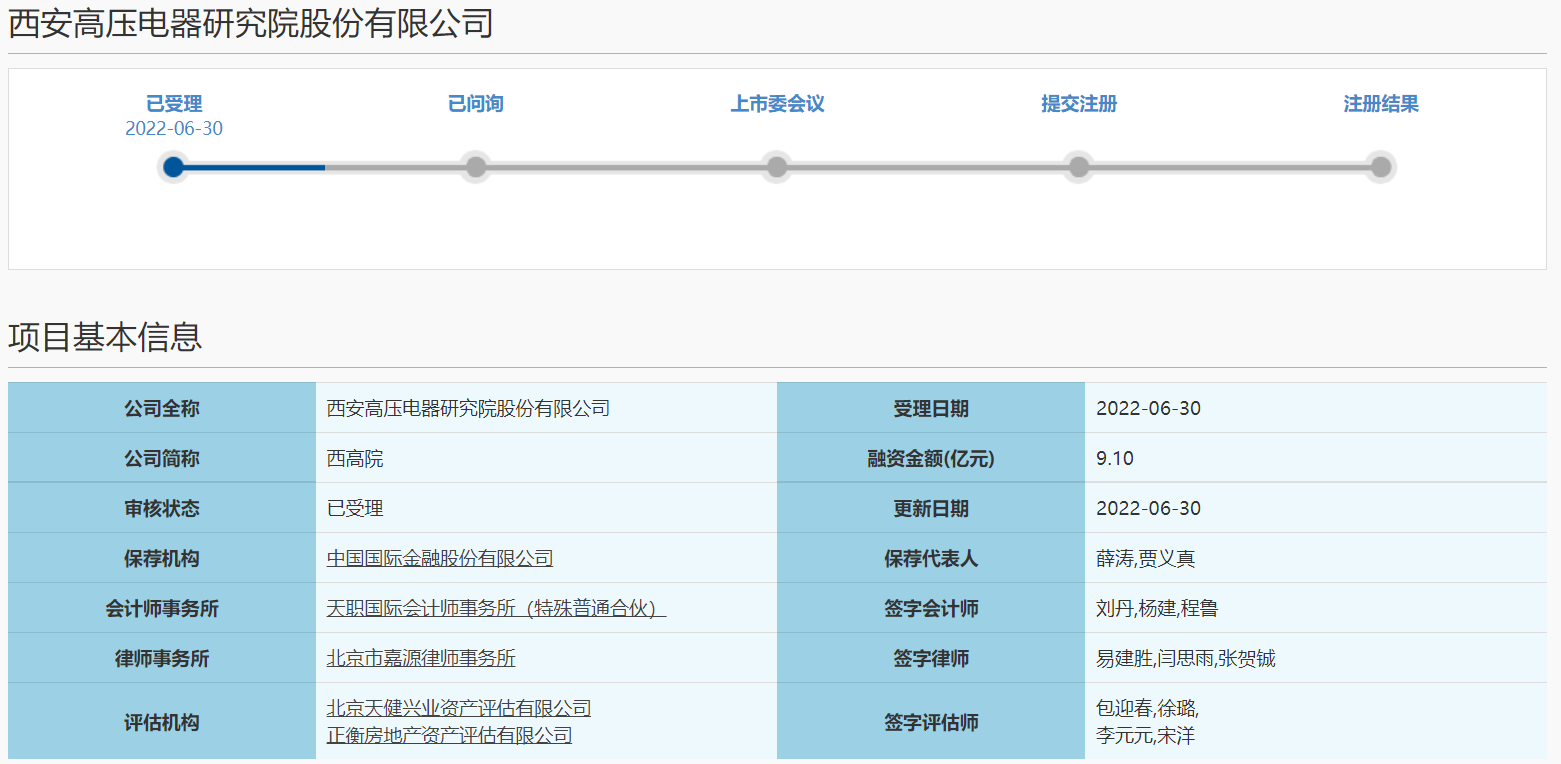Click the names 李元元,宋洋
The width and height of the screenshot is (1561, 764).
tap(1145, 735)
